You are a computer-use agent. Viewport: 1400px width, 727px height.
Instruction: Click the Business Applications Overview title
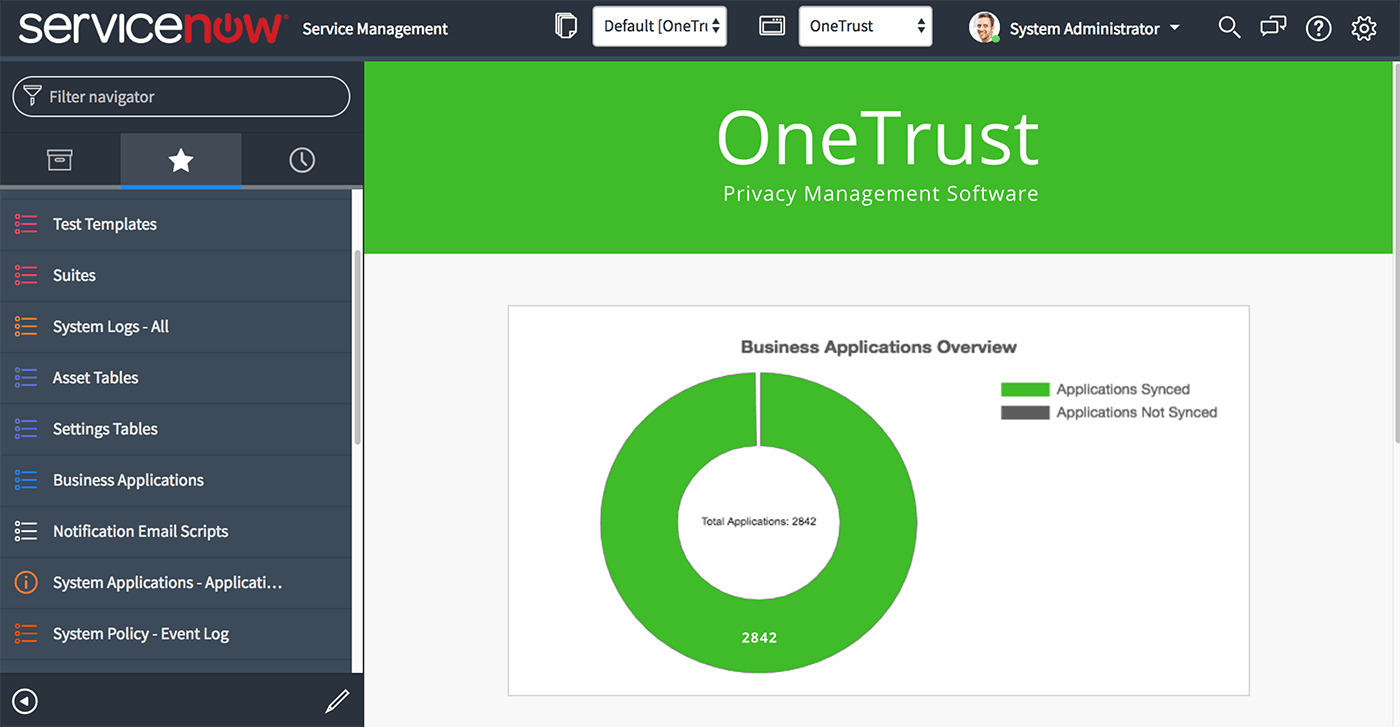[x=878, y=347]
